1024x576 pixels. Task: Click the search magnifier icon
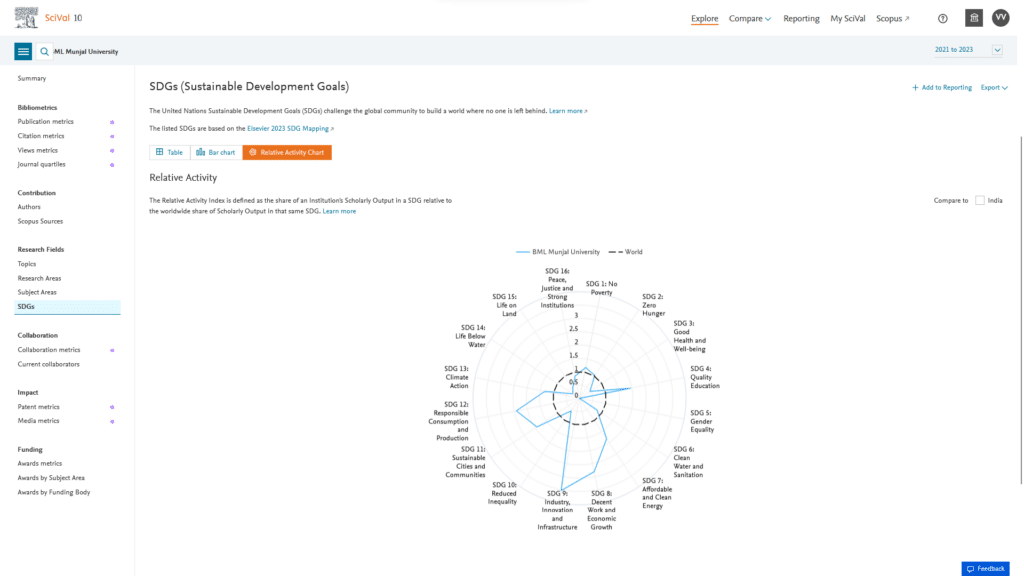44,51
